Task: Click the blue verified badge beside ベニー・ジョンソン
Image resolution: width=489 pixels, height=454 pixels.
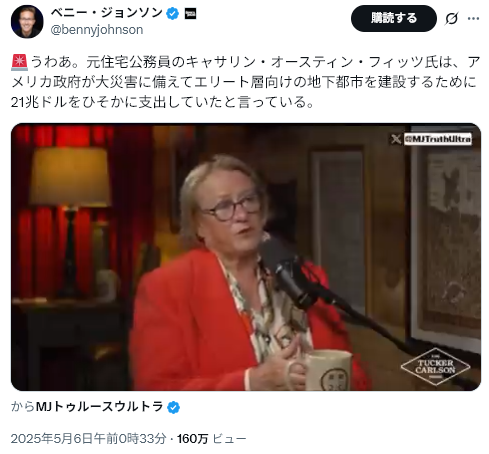Action: click(172, 14)
